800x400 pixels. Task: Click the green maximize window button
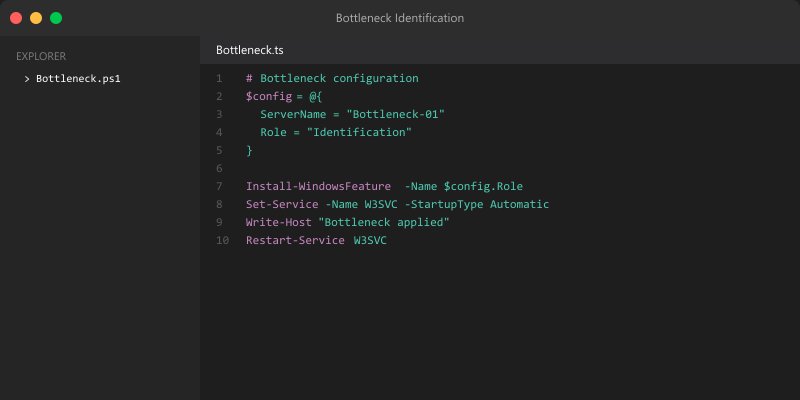click(x=56, y=18)
